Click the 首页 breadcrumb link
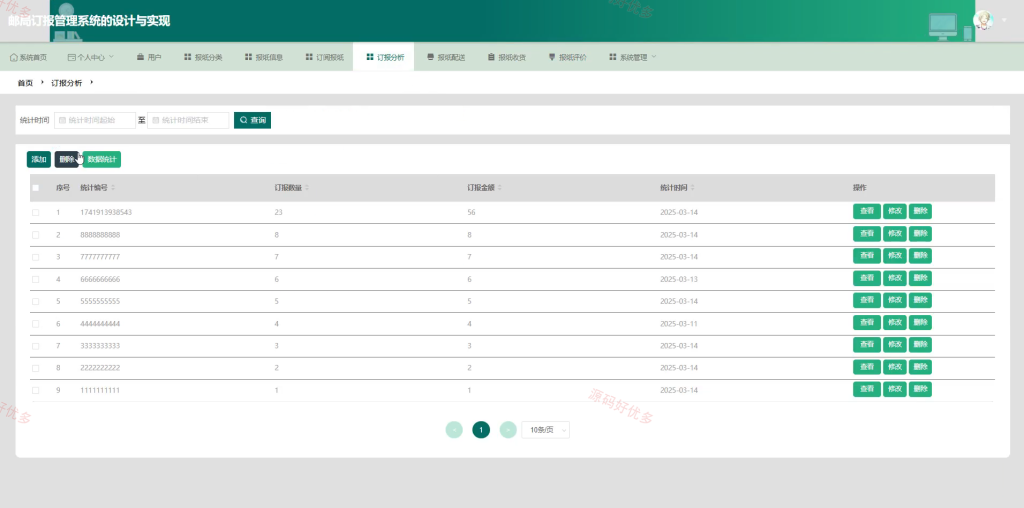Viewport: 1024px width, 508px height. click(25, 83)
